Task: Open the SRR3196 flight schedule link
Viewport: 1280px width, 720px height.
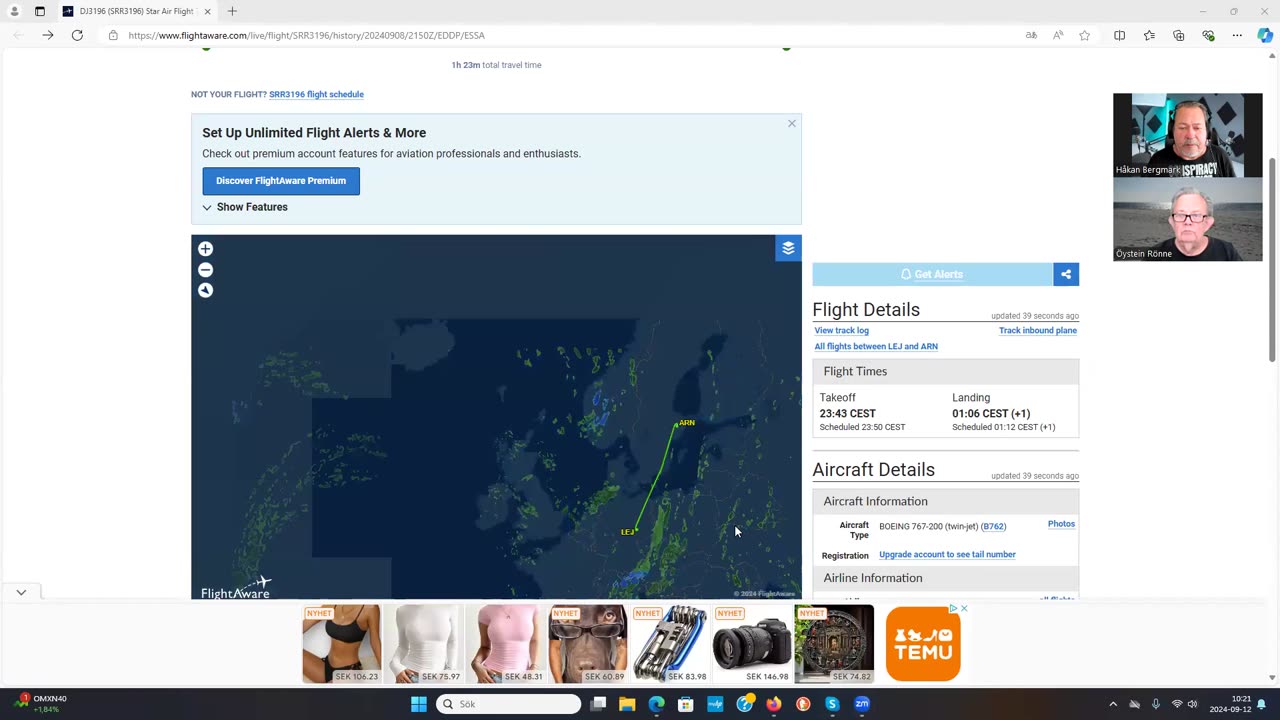Action: (x=316, y=94)
